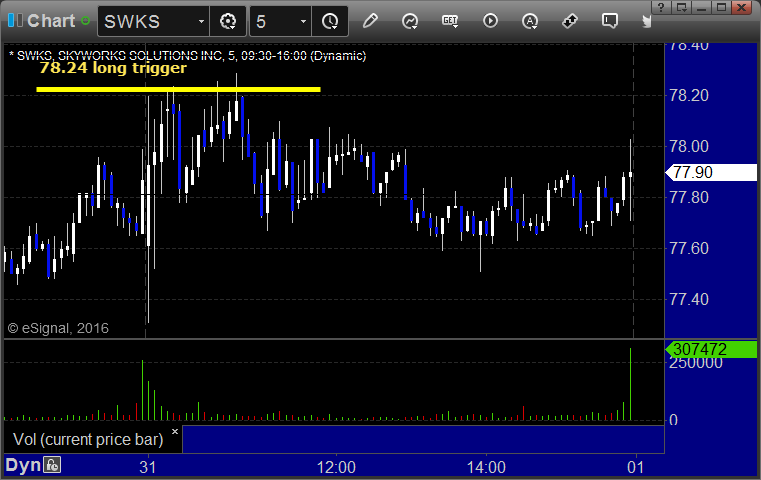Click the blue chart bars icon beside Chart
This screenshot has height=480, width=761.
click(15, 21)
